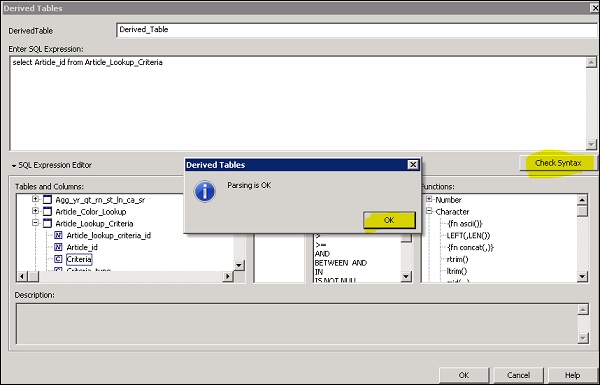This screenshot has height=385, width=600.
Task: Expand the Number functions group
Action: point(429,199)
